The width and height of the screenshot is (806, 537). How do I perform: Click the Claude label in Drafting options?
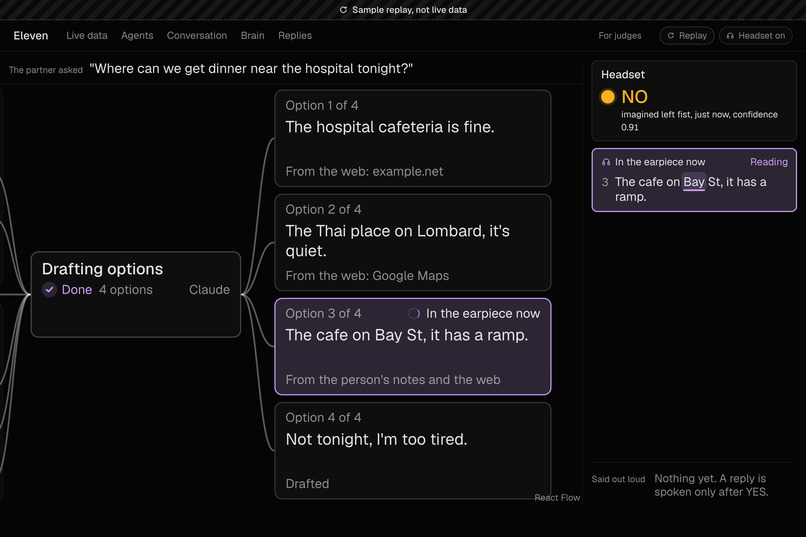[x=209, y=290]
